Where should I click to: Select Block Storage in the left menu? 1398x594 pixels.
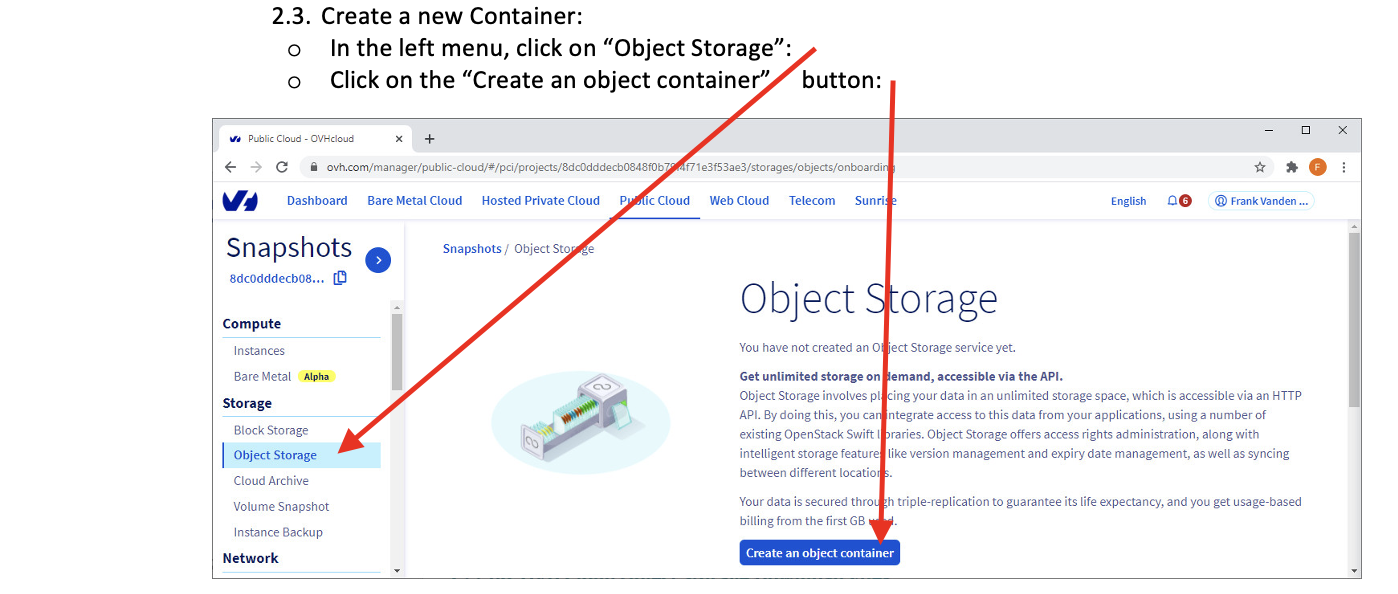pyautogui.click(x=271, y=430)
